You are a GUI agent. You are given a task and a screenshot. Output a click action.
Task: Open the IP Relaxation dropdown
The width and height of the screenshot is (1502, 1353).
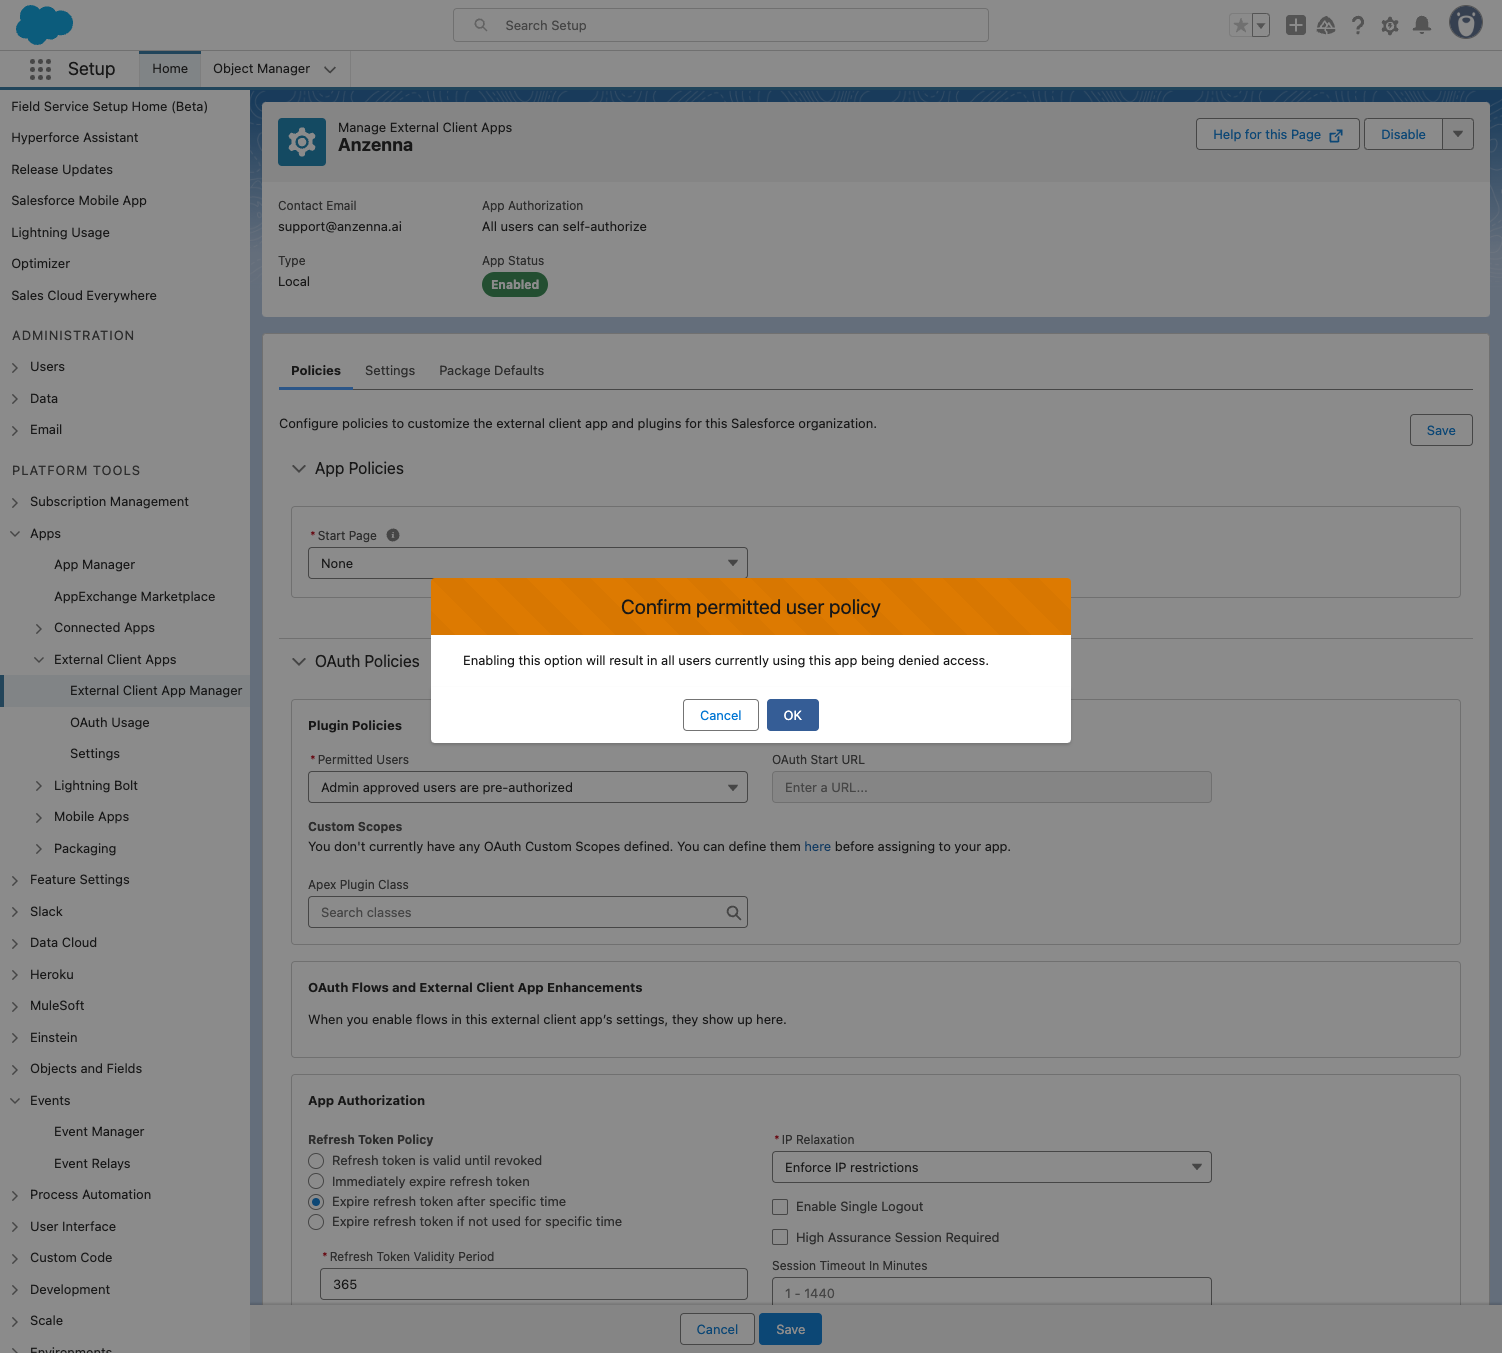(x=990, y=1168)
